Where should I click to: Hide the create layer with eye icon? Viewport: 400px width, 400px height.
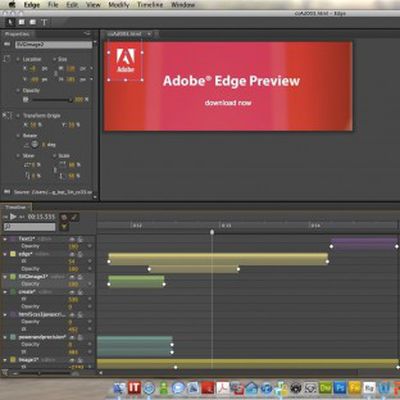coord(72,292)
